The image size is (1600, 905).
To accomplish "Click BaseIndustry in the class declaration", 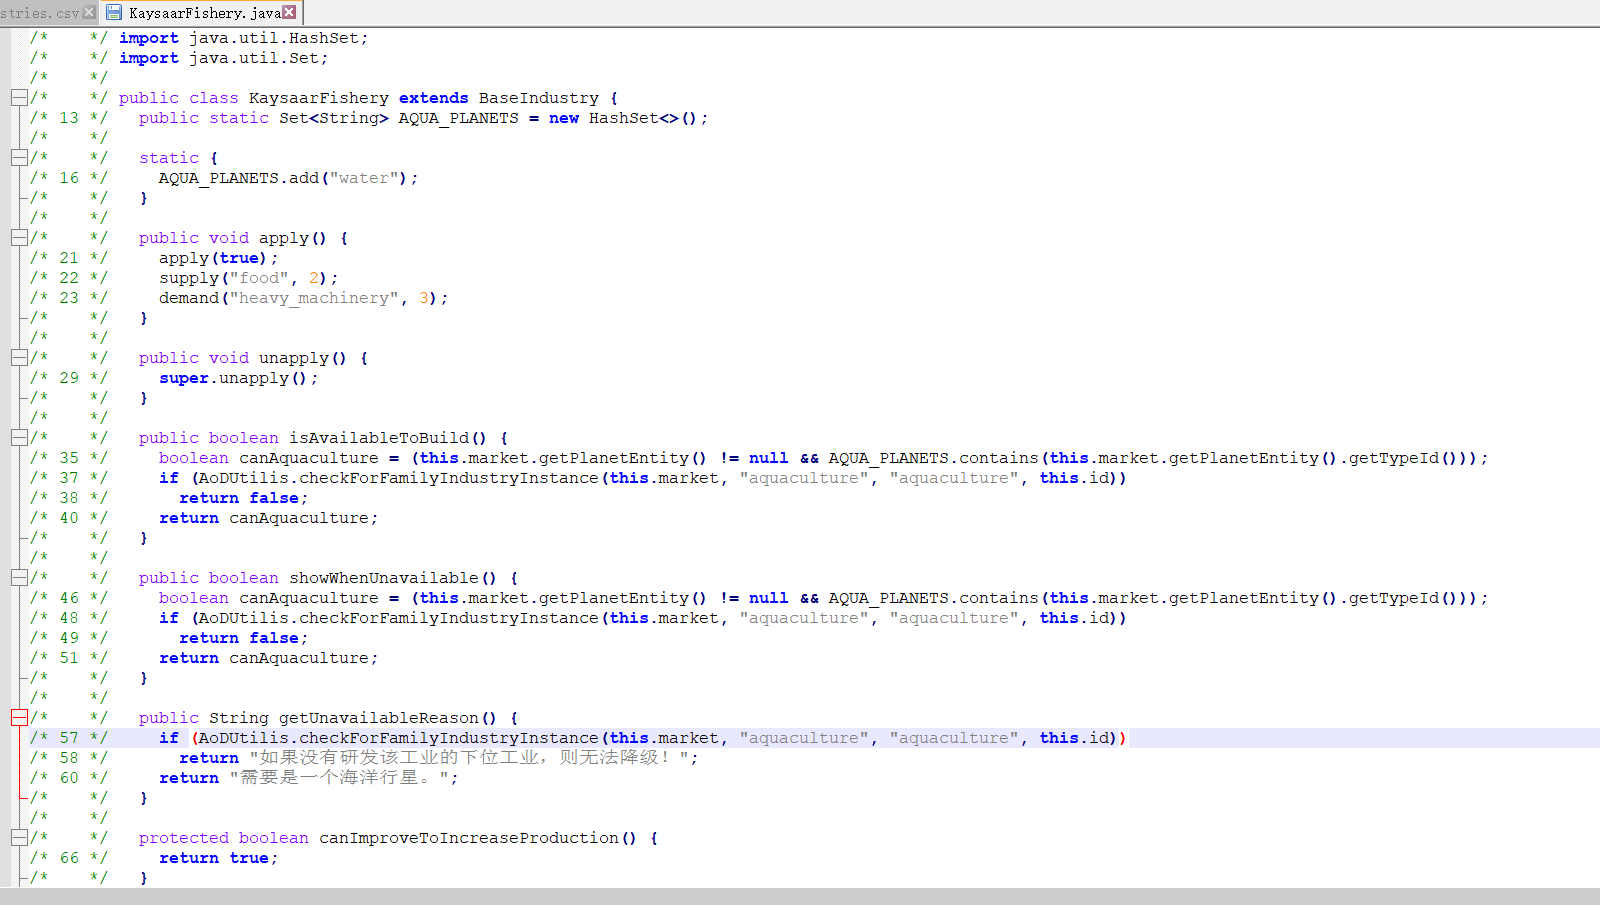I will (x=538, y=98).
